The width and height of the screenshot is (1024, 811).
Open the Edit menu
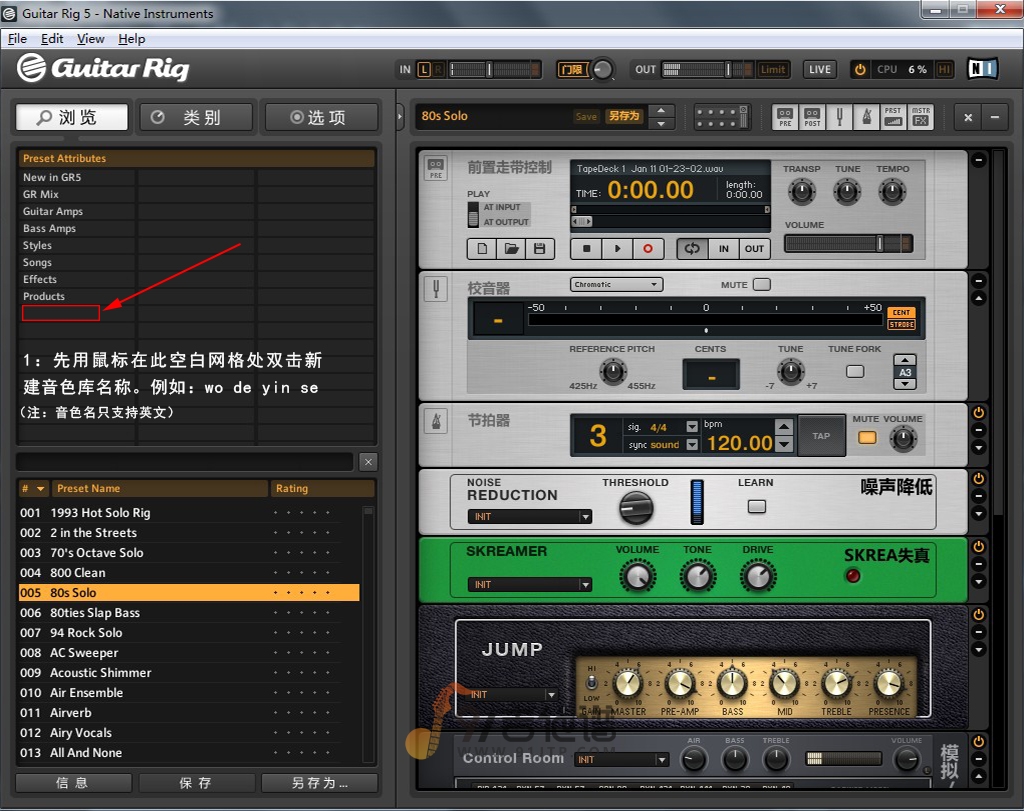coord(52,39)
